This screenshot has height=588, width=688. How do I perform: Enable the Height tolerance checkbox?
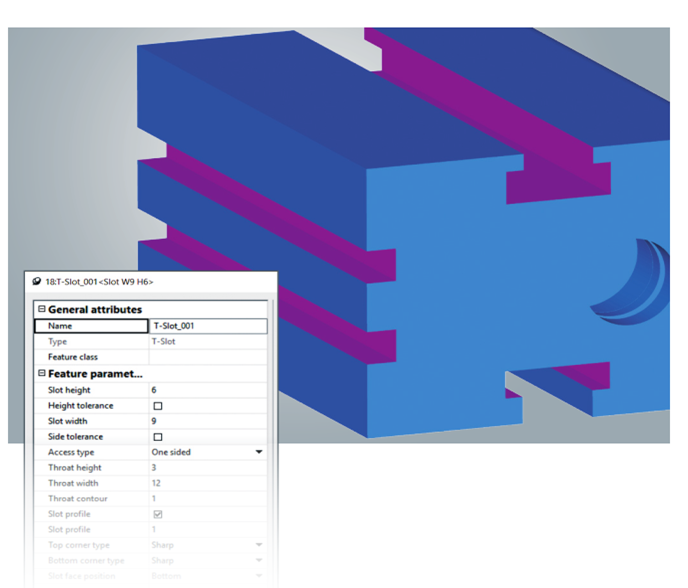pyautogui.click(x=158, y=406)
